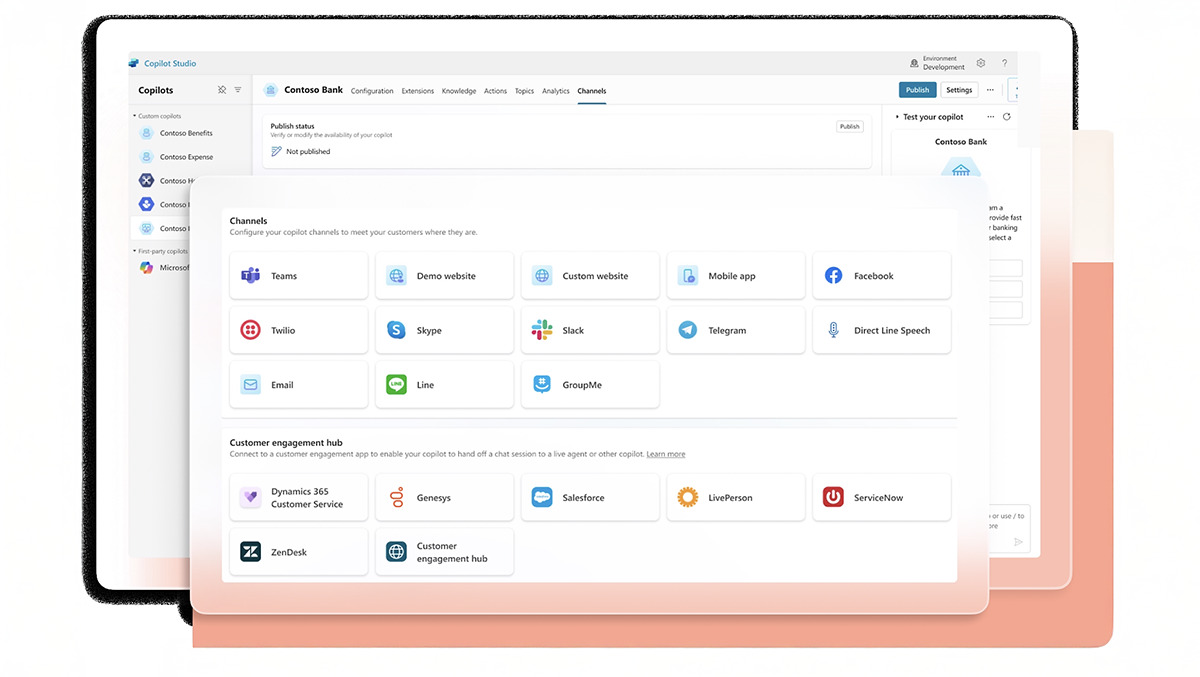
Task: Click the send arrow in test chat
Action: [x=1019, y=542]
